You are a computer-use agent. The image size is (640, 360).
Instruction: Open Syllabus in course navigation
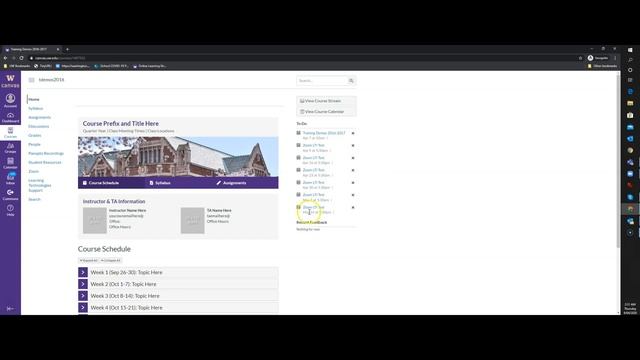pyautogui.click(x=36, y=108)
